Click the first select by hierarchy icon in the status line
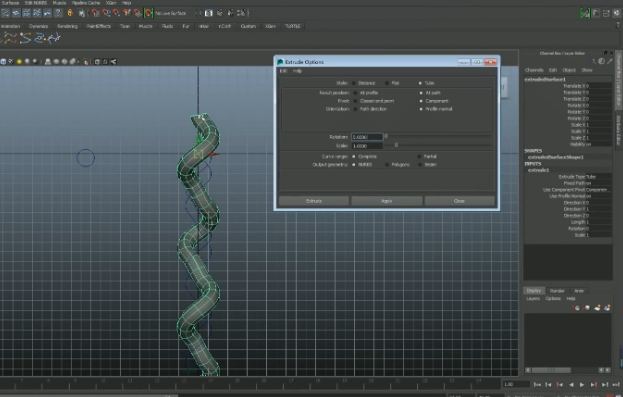The width and height of the screenshot is (623, 397). tap(5, 13)
